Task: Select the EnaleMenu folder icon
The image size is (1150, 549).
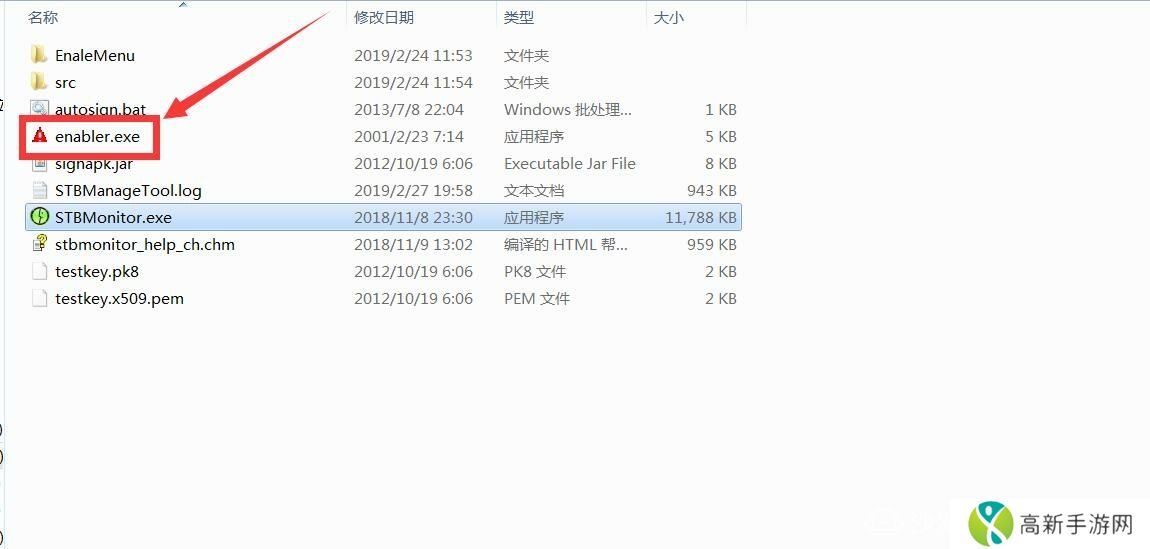Action: [x=40, y=55]
